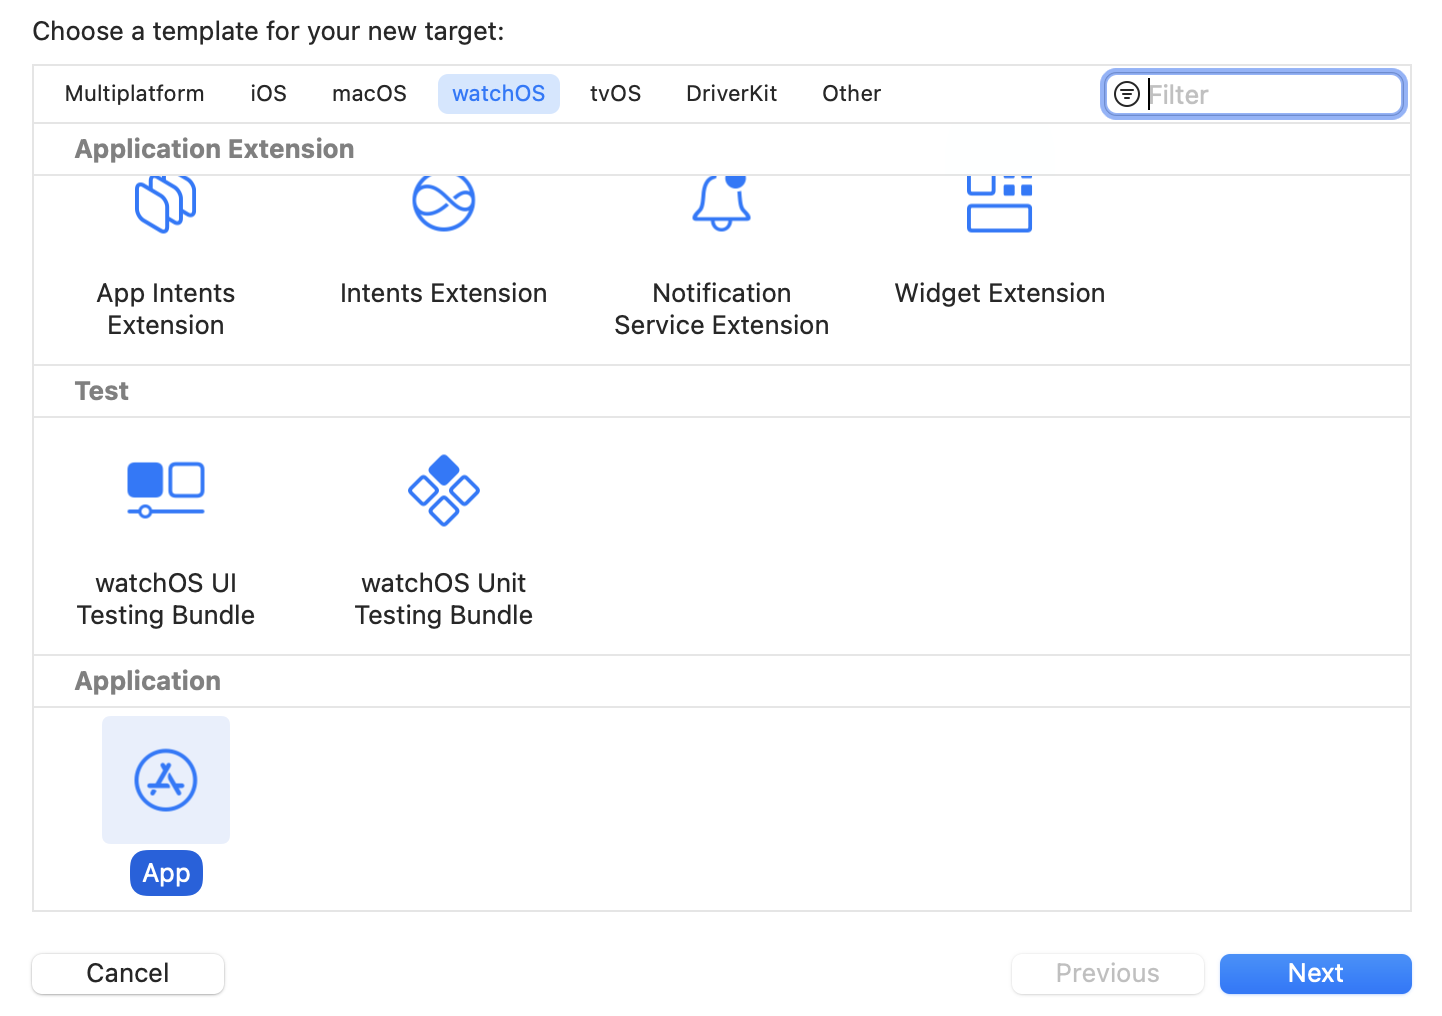Screen dimensions: 1442x1016
Task: Choose the watchOS UI Testing Bundle icon
Action: tap(166, 490)
